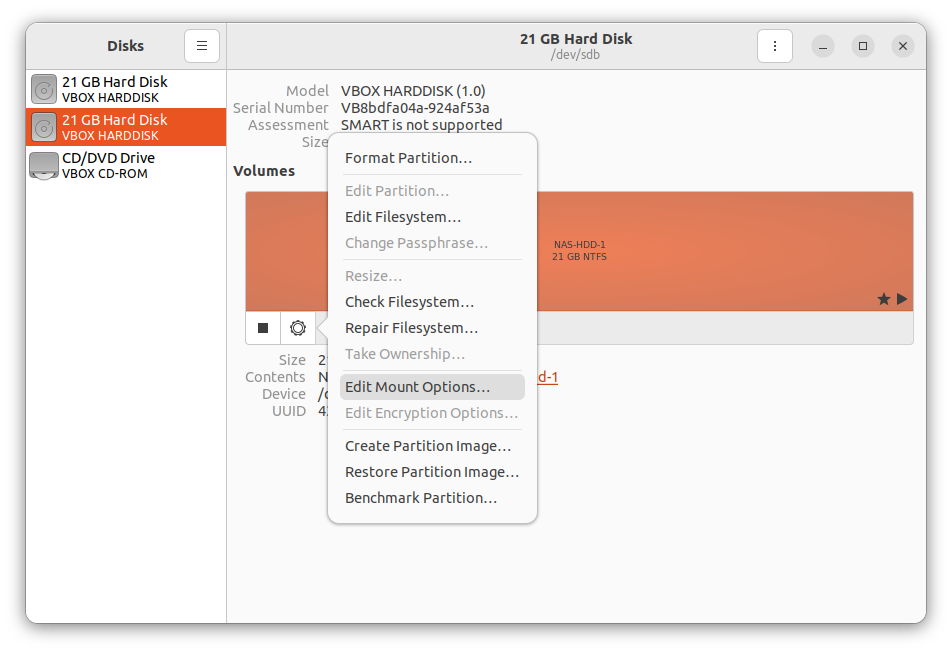Choose Restore Partition Image…

pos(432,472)
